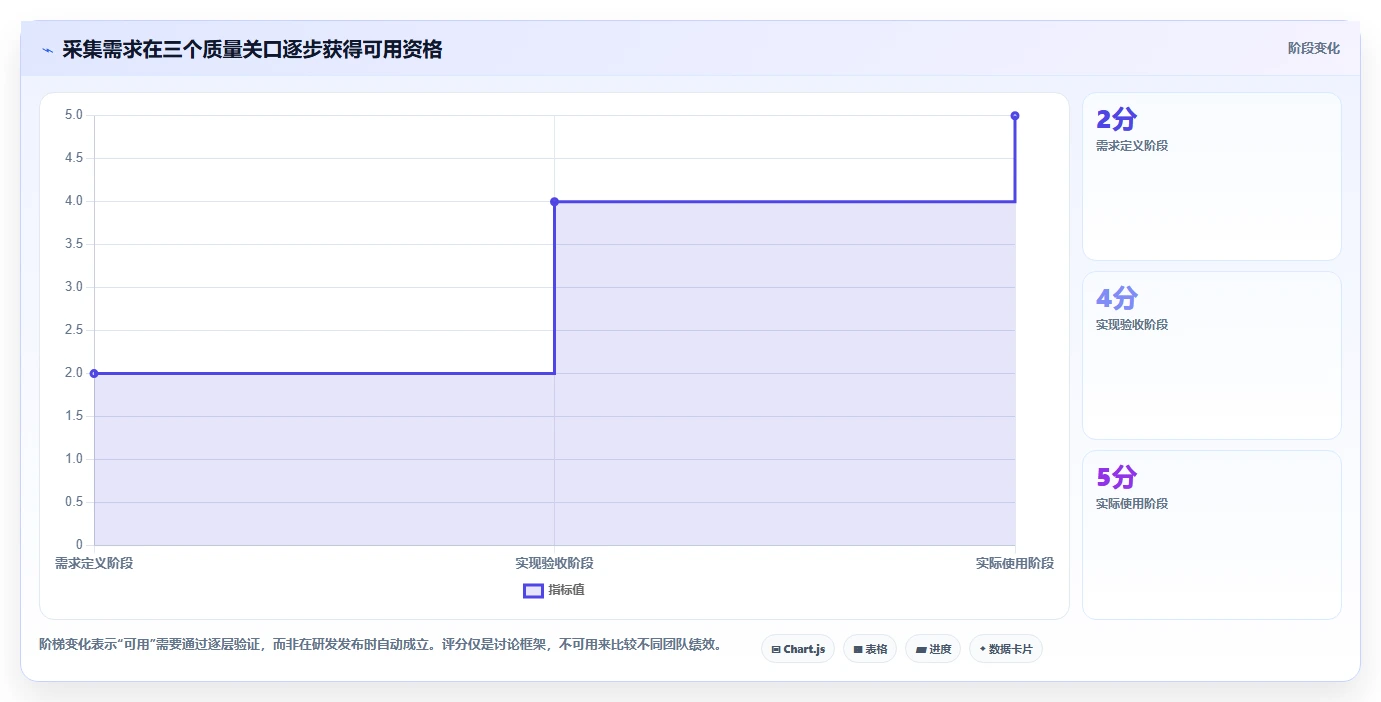Screen dimensions: 1381x702
Task: Select the 5分 score card value
Action: tap(1117, 477)
